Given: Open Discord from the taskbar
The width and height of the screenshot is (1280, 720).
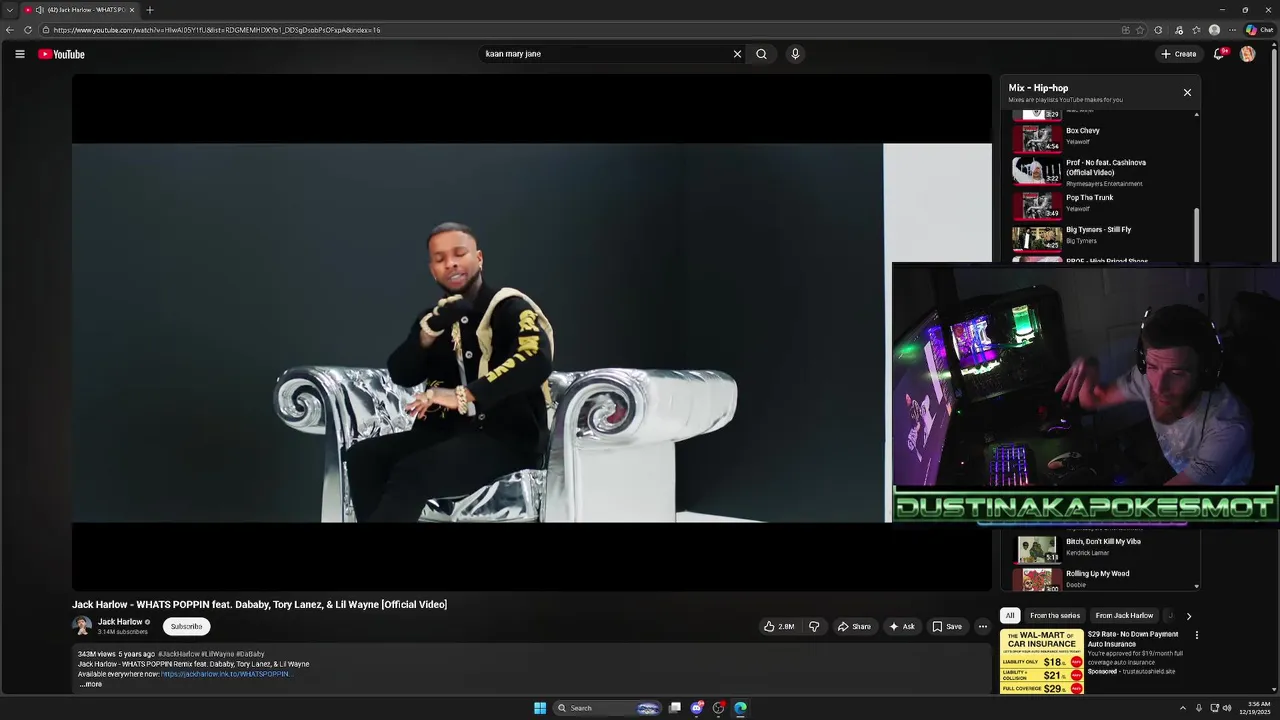Looking at the screenshot, I should click(x=697, y=708).
